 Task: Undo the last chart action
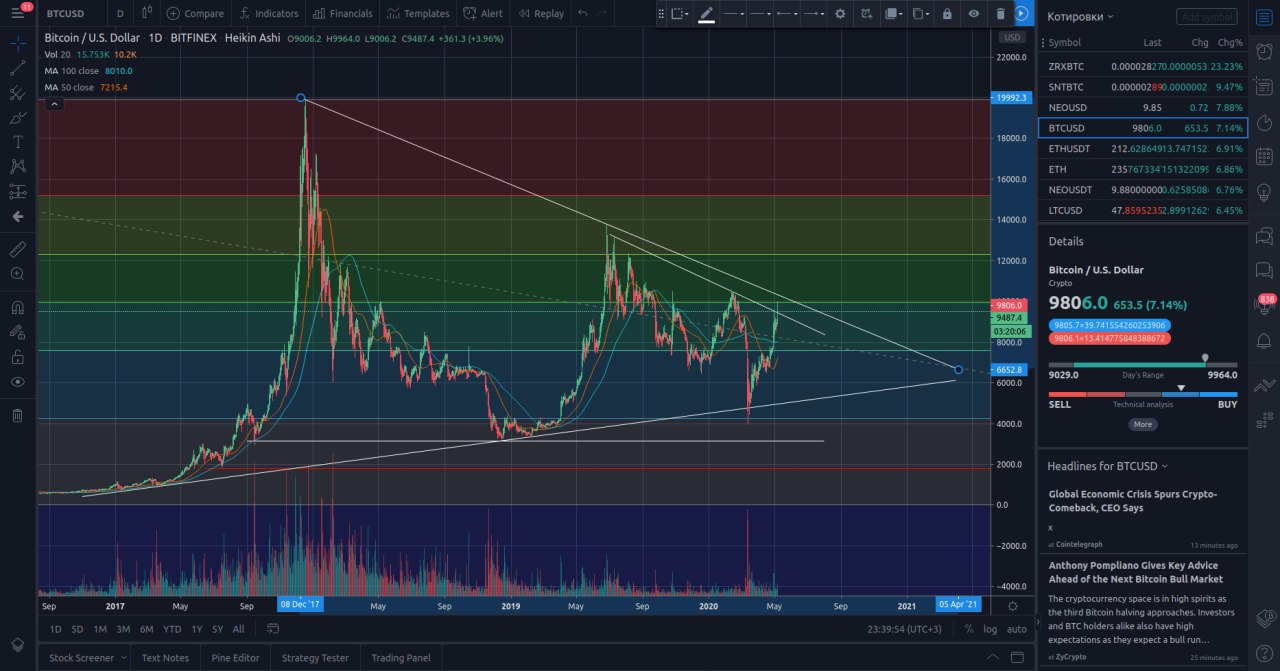(x=583, y=13)
